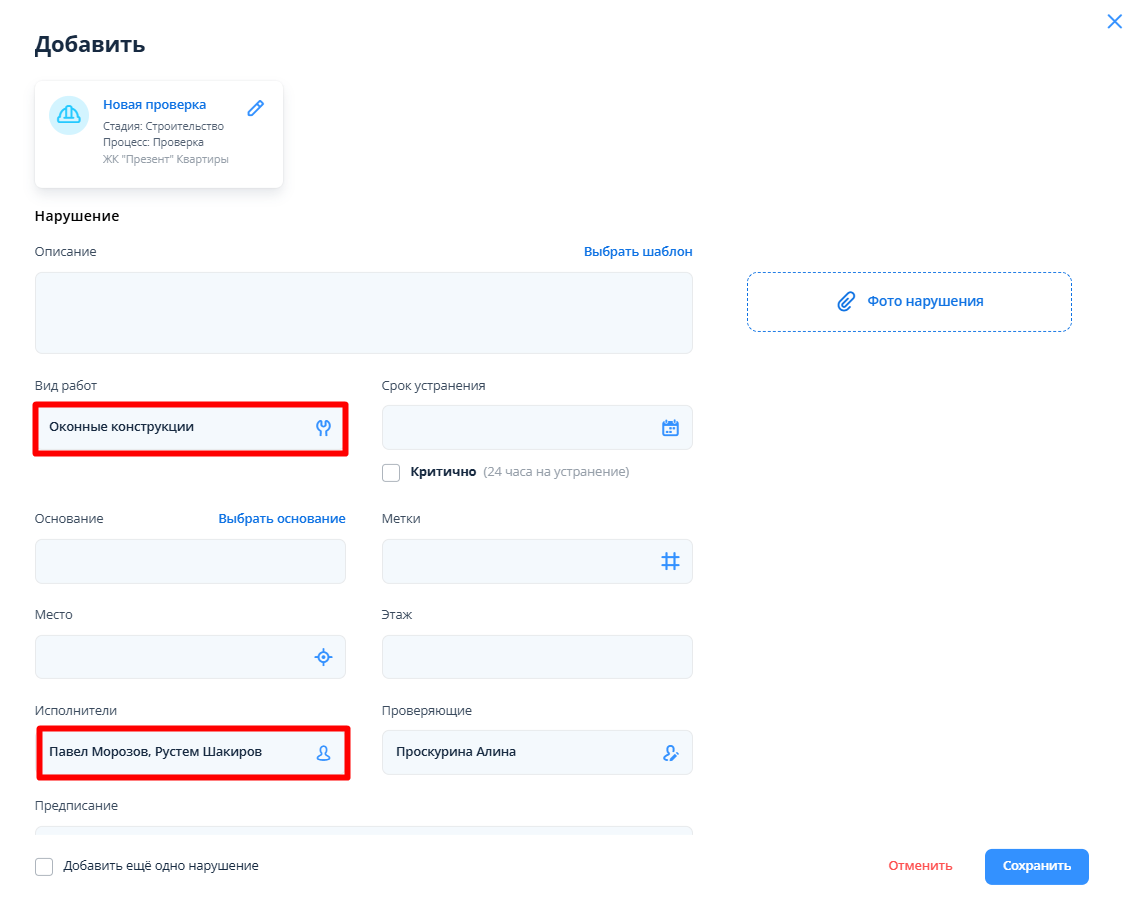The height and width of the screenshot is (909, 1128).
Task: Click the pencil edit icon on the inspection card
Action: coord(255,109)
